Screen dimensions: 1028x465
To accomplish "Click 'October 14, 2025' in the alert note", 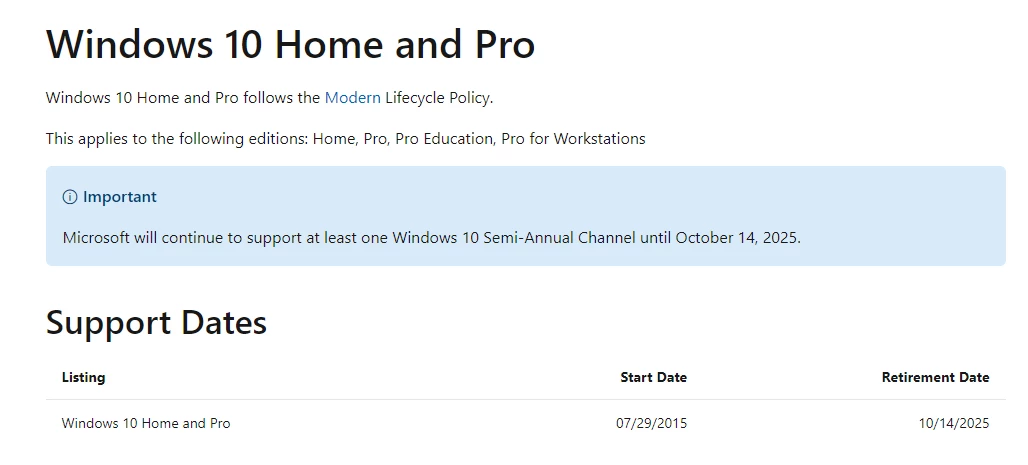I will pyautogui.click(x=737, y=238).
